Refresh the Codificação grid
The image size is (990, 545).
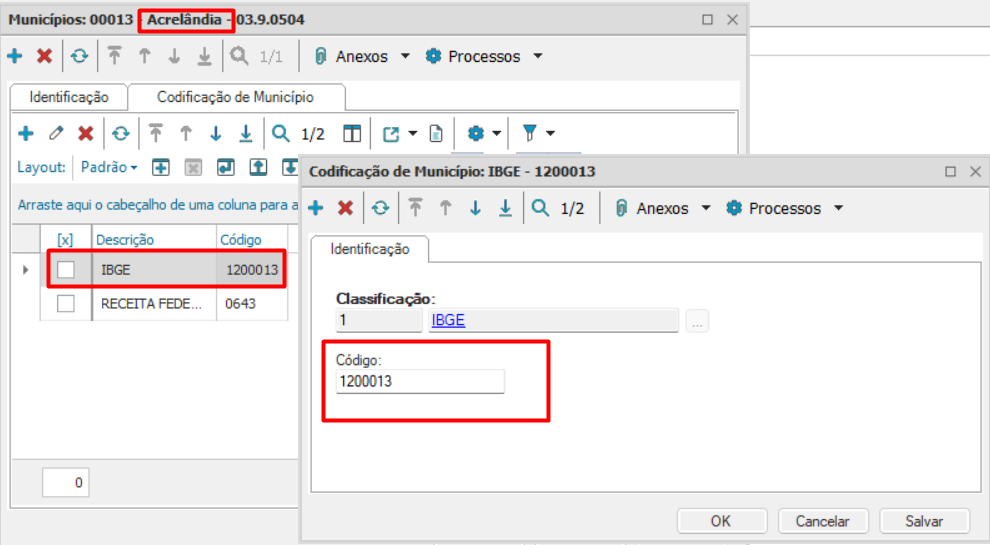pos(121,133)
